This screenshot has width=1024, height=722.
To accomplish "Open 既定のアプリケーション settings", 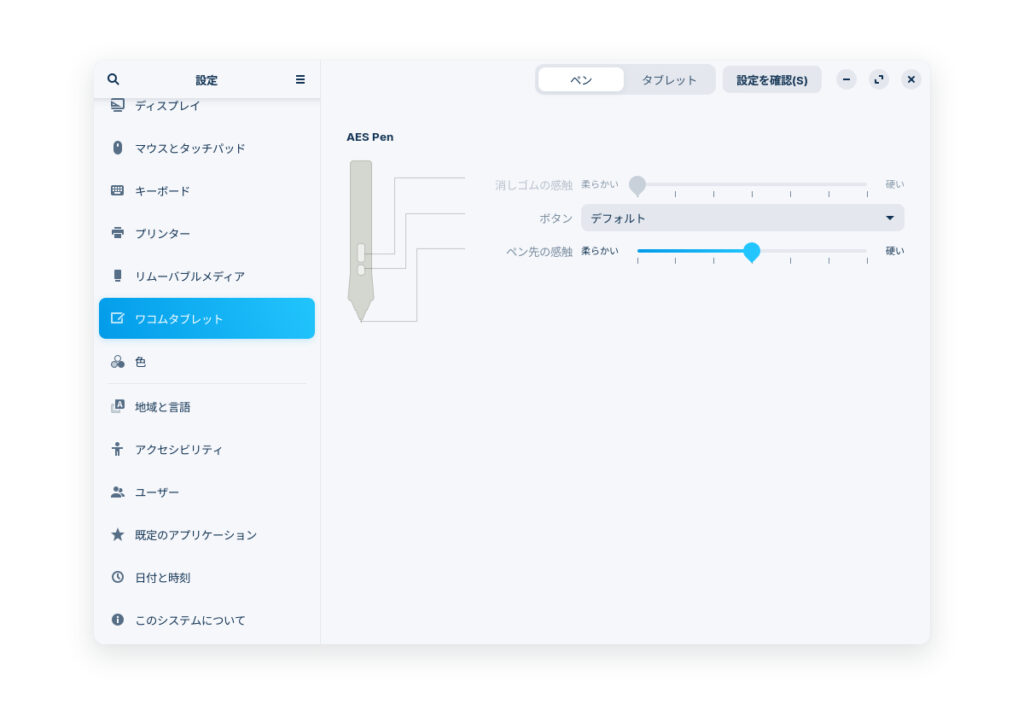I will pyautogui.click(x=206, y=535).
